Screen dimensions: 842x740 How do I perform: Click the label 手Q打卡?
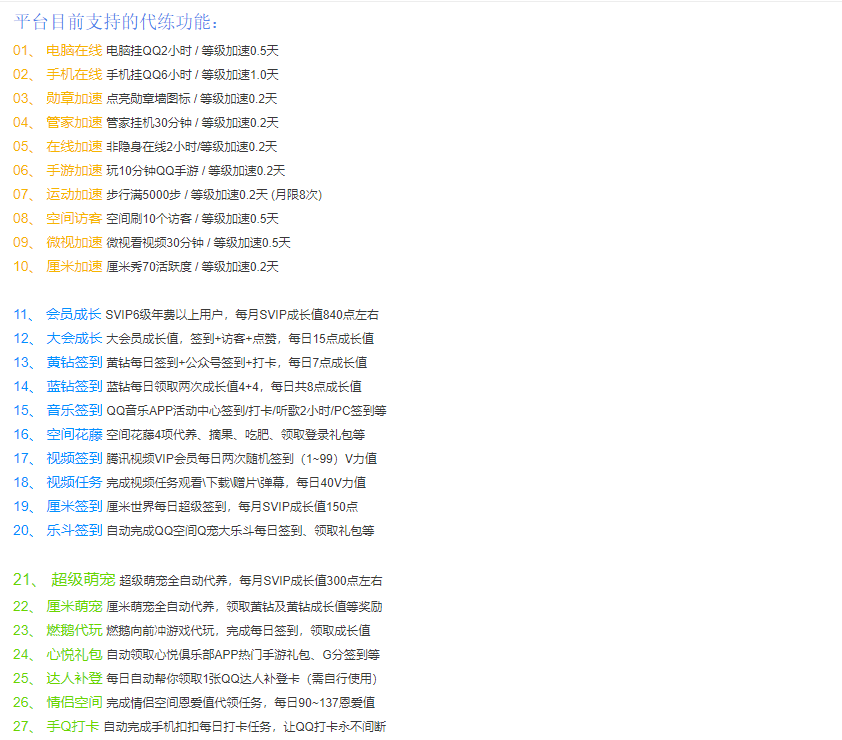pyautogui.click(x=72, y=727)
